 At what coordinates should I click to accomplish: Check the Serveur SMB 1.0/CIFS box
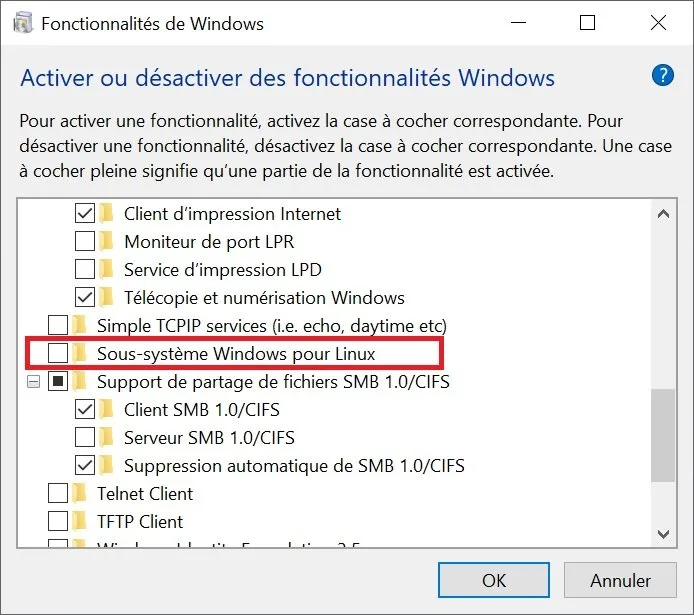click(85, 437)
